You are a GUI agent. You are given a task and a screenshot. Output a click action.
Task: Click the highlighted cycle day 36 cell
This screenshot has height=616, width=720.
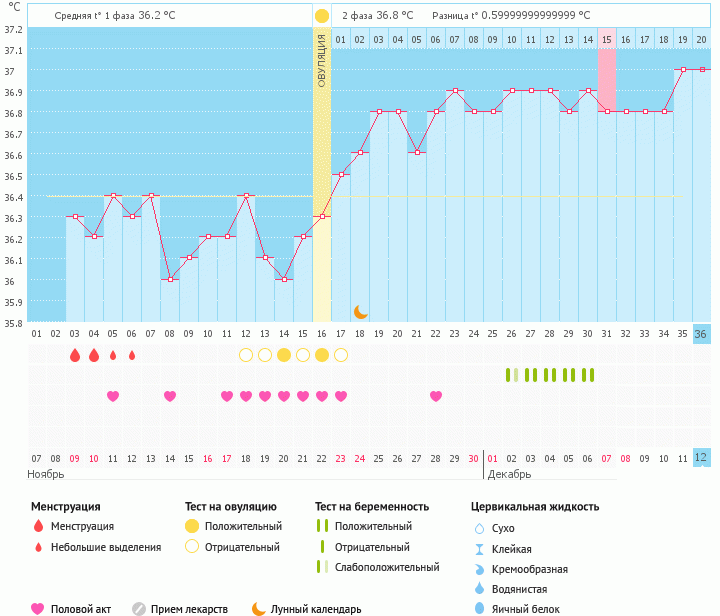click(701, 334)
